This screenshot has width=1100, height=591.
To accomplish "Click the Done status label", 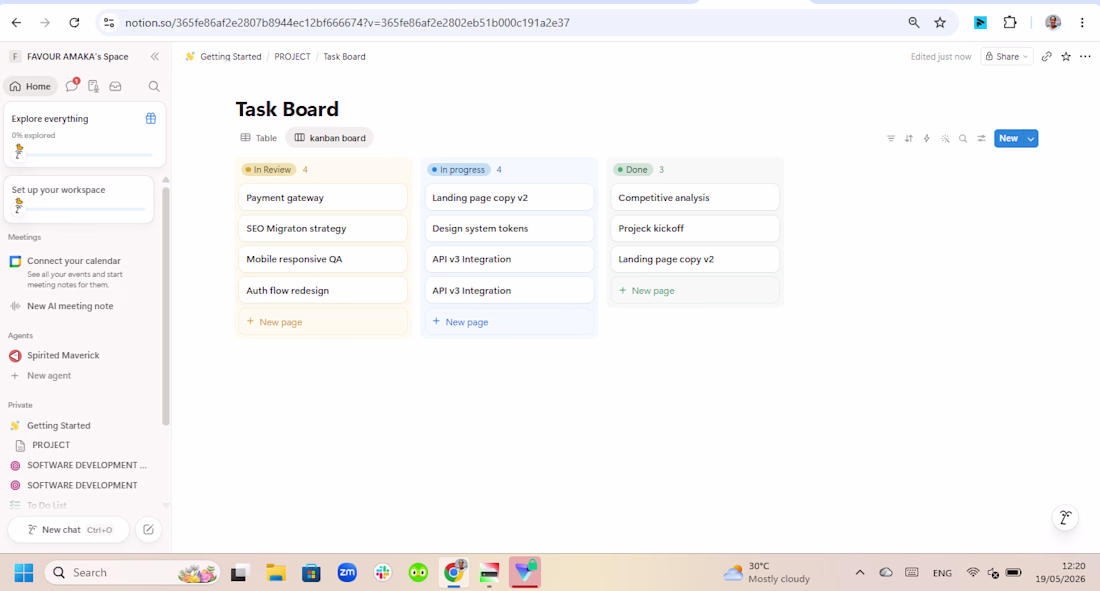I will (633, 170).
